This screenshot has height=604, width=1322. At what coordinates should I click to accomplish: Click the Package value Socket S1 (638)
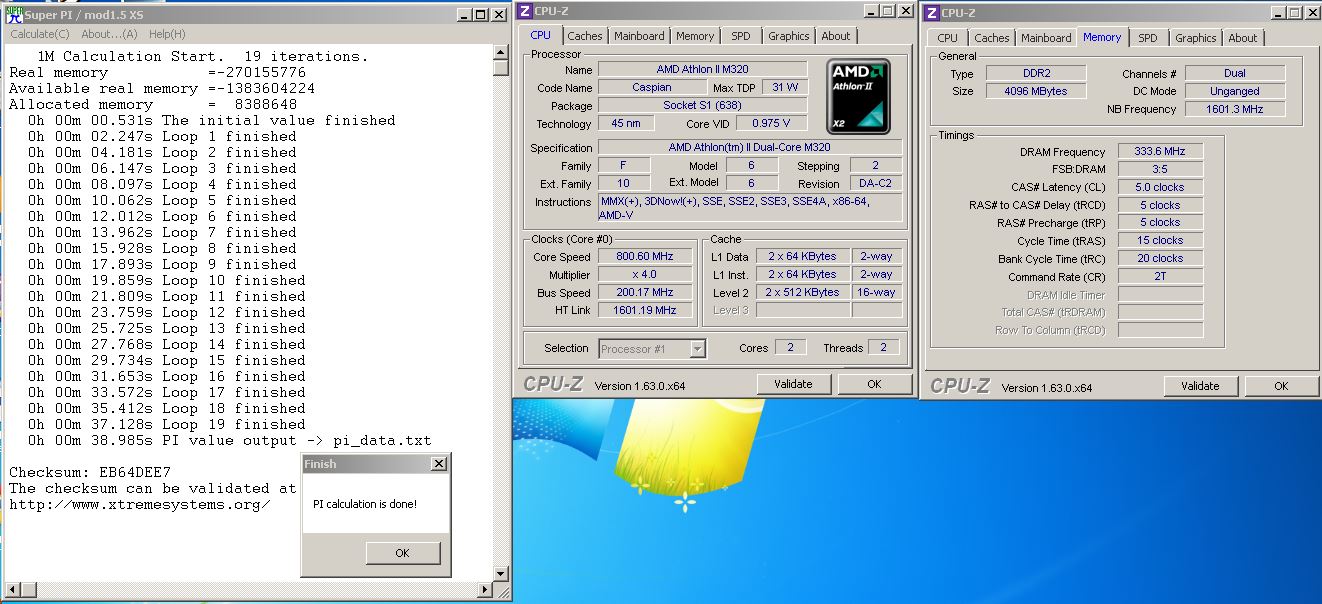point(702,105)
